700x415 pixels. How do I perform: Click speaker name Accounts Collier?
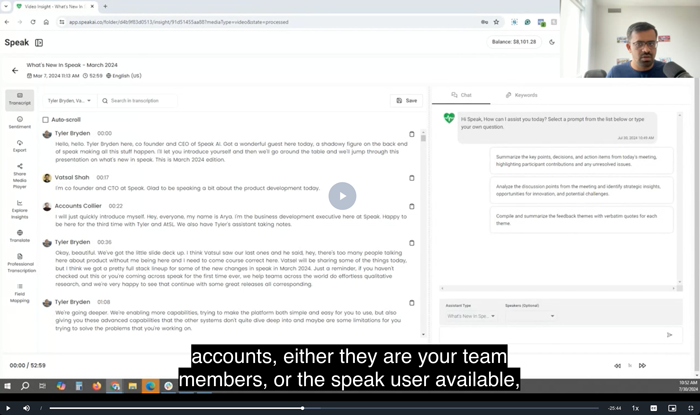(x=78, y=206)
